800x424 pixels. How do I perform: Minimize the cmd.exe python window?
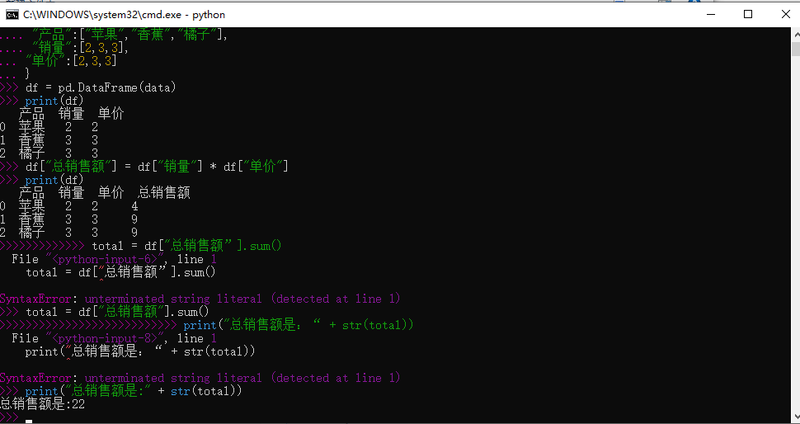tap(710, 15)
